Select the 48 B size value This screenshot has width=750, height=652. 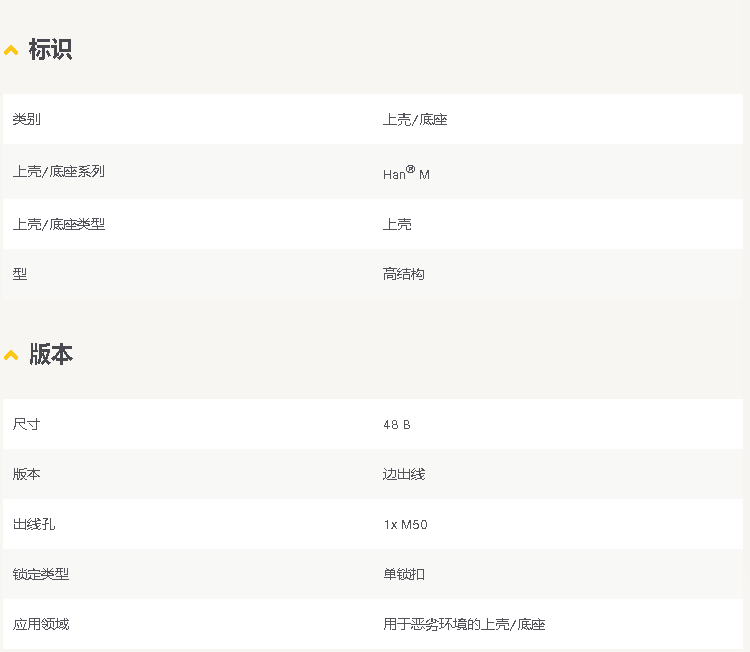(397, 425)
